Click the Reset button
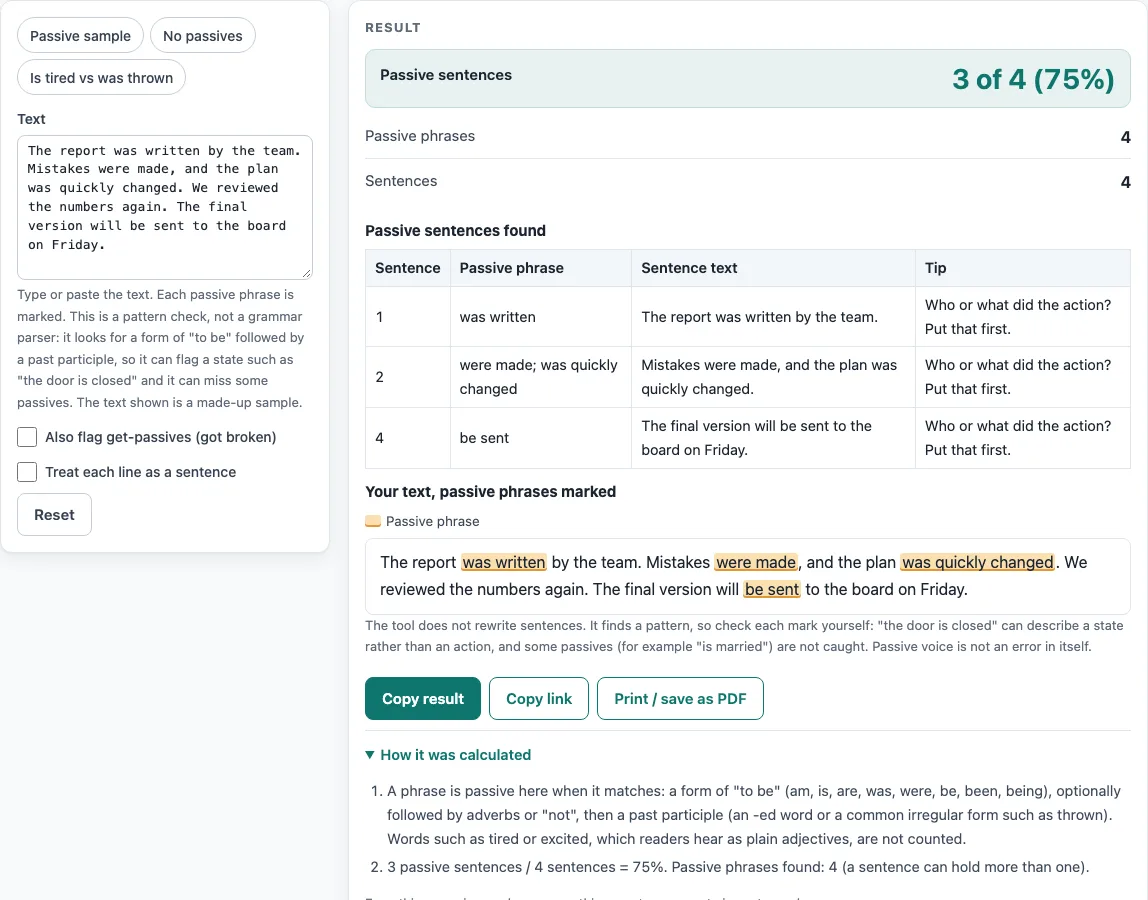1148x900 pixels. 54,515
